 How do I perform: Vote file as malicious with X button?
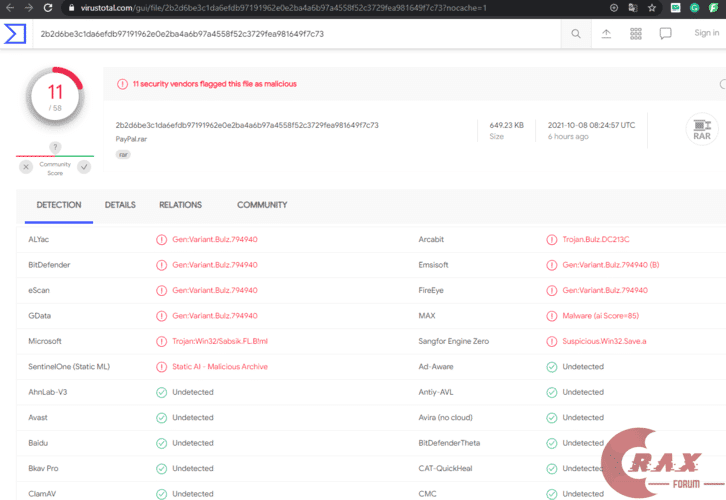point(27,167)
